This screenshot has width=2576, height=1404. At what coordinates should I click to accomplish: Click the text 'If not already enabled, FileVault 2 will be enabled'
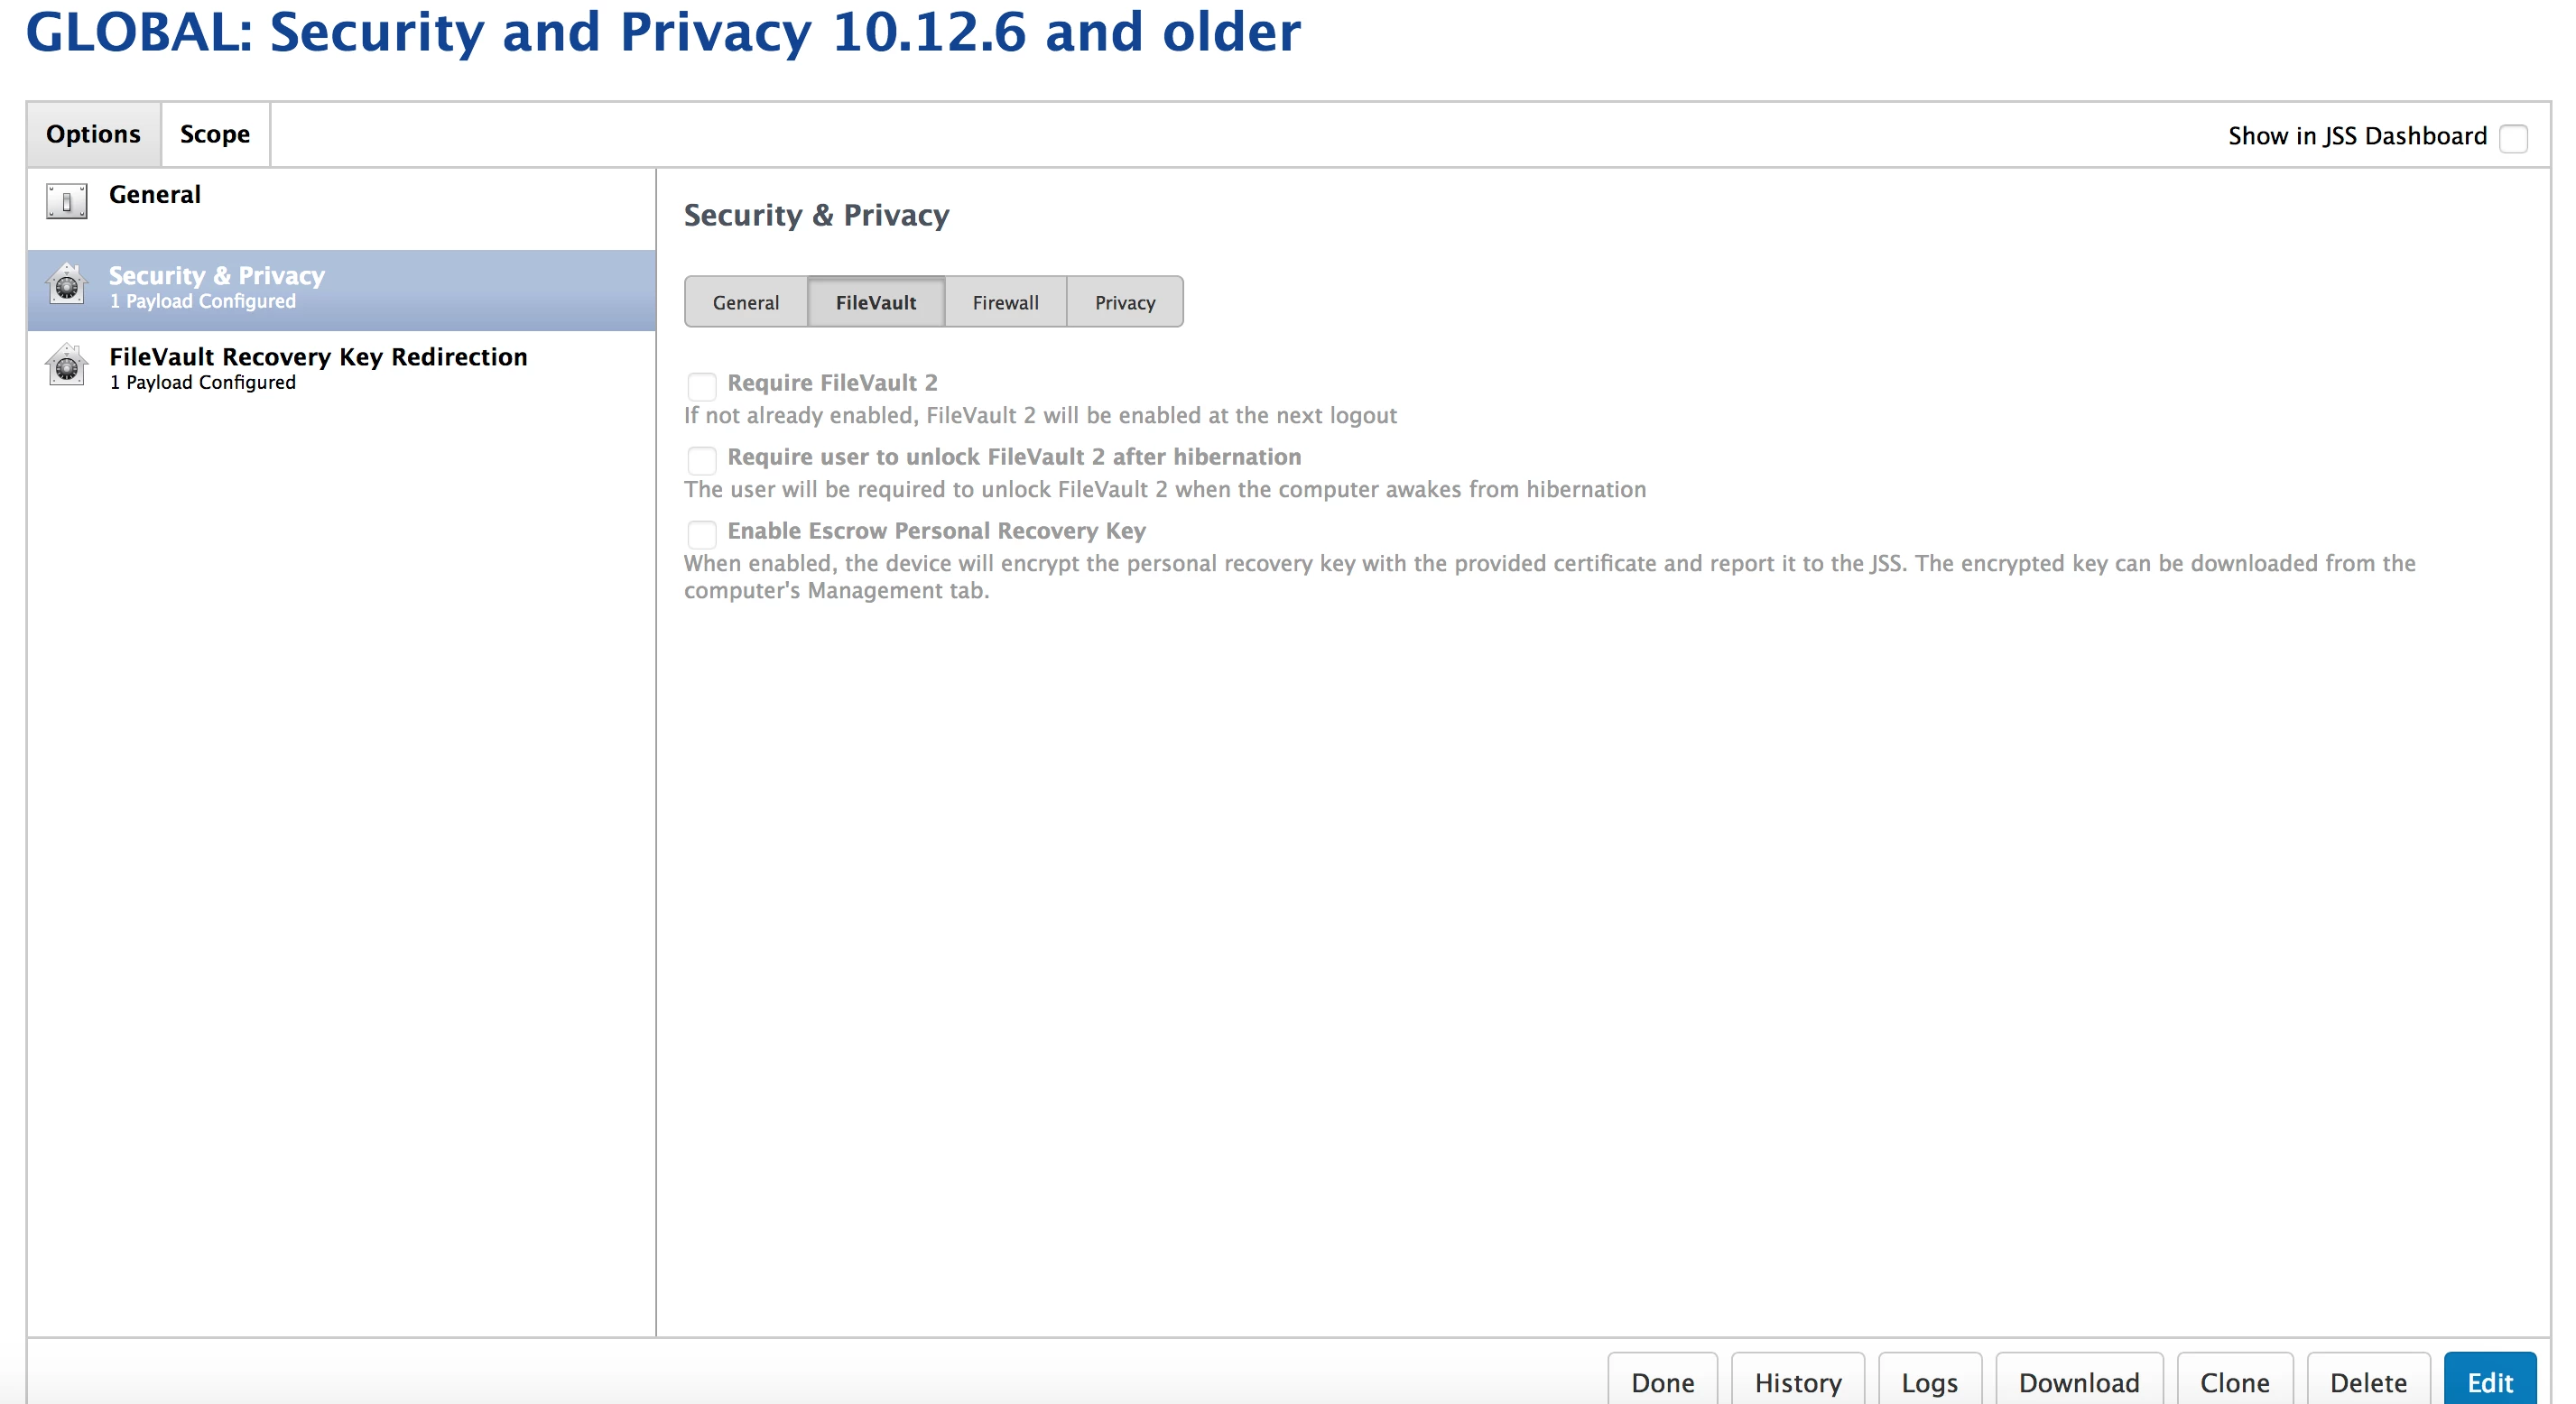click(x=1040, y=415)
